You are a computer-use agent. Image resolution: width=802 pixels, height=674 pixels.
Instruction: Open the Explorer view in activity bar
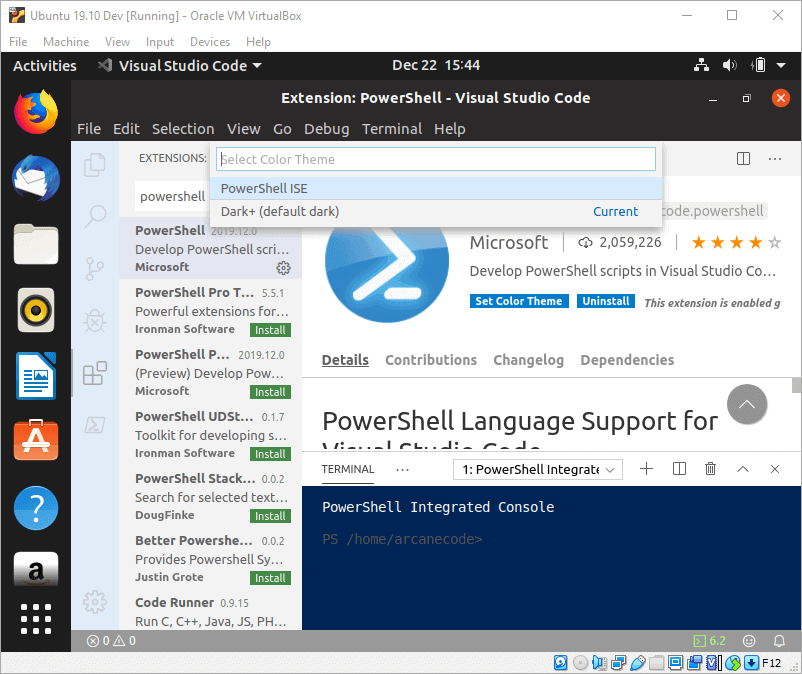[x=95, y=165]
